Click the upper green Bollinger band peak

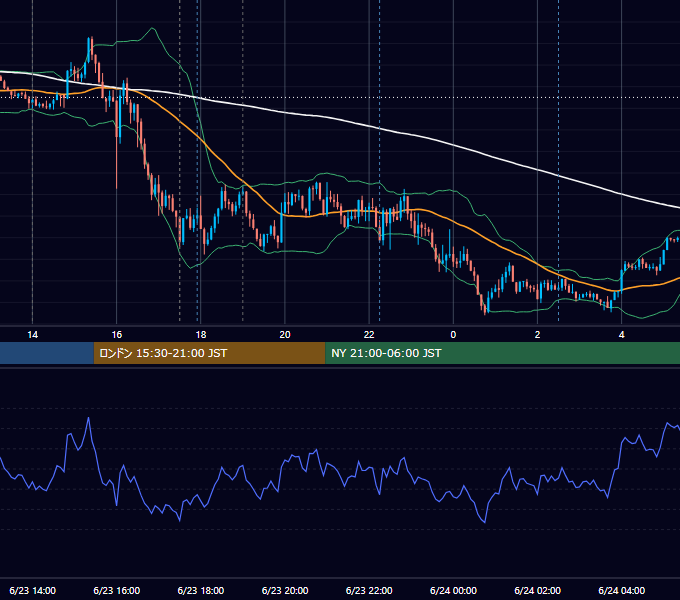click(152, 29)
